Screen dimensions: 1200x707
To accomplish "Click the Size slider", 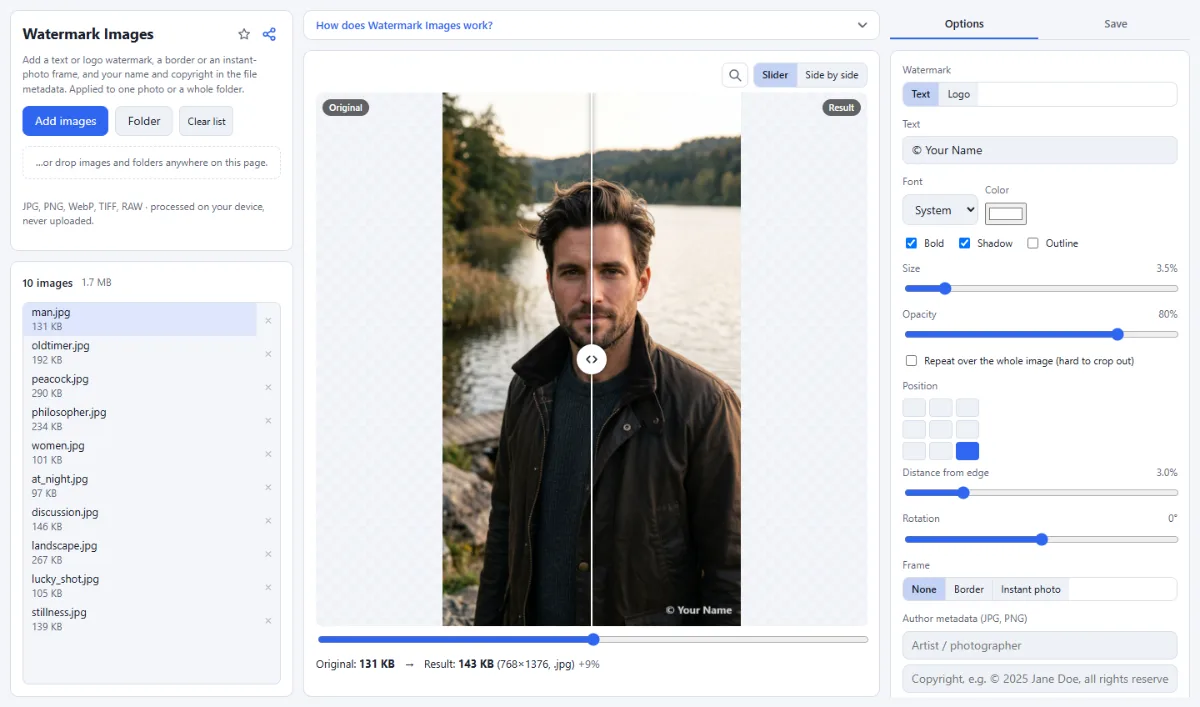I will [1040, 288].
